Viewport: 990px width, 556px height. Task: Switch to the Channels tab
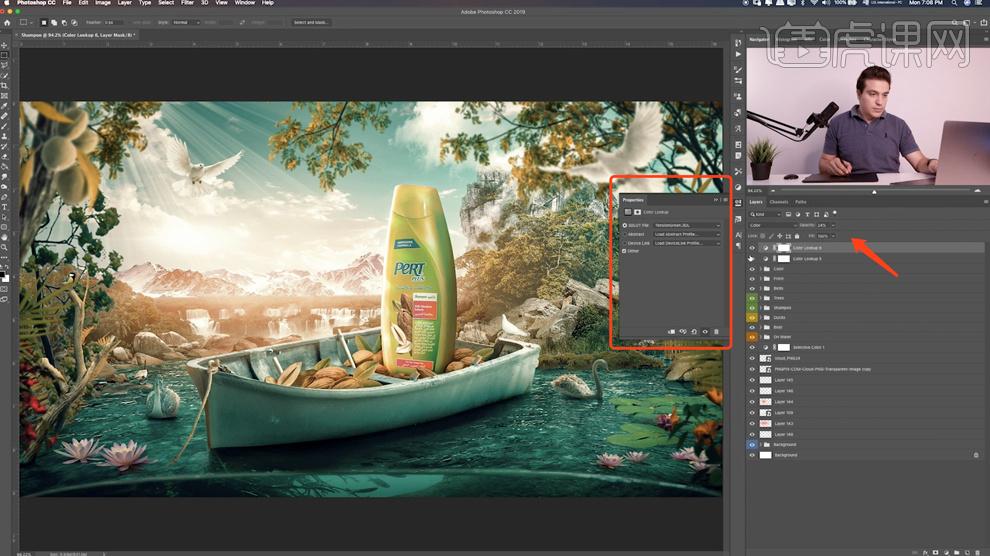[x=778, y=202]
